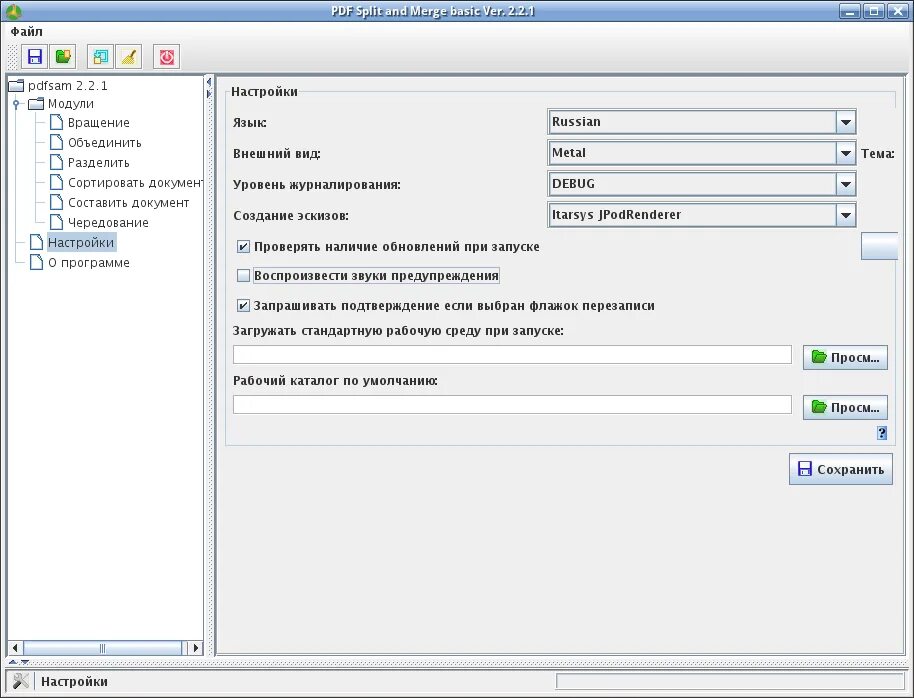The height and width of the screenshot is (698, 914).
Task: Click the Сохранить button
Action: [x=841, y=469]
